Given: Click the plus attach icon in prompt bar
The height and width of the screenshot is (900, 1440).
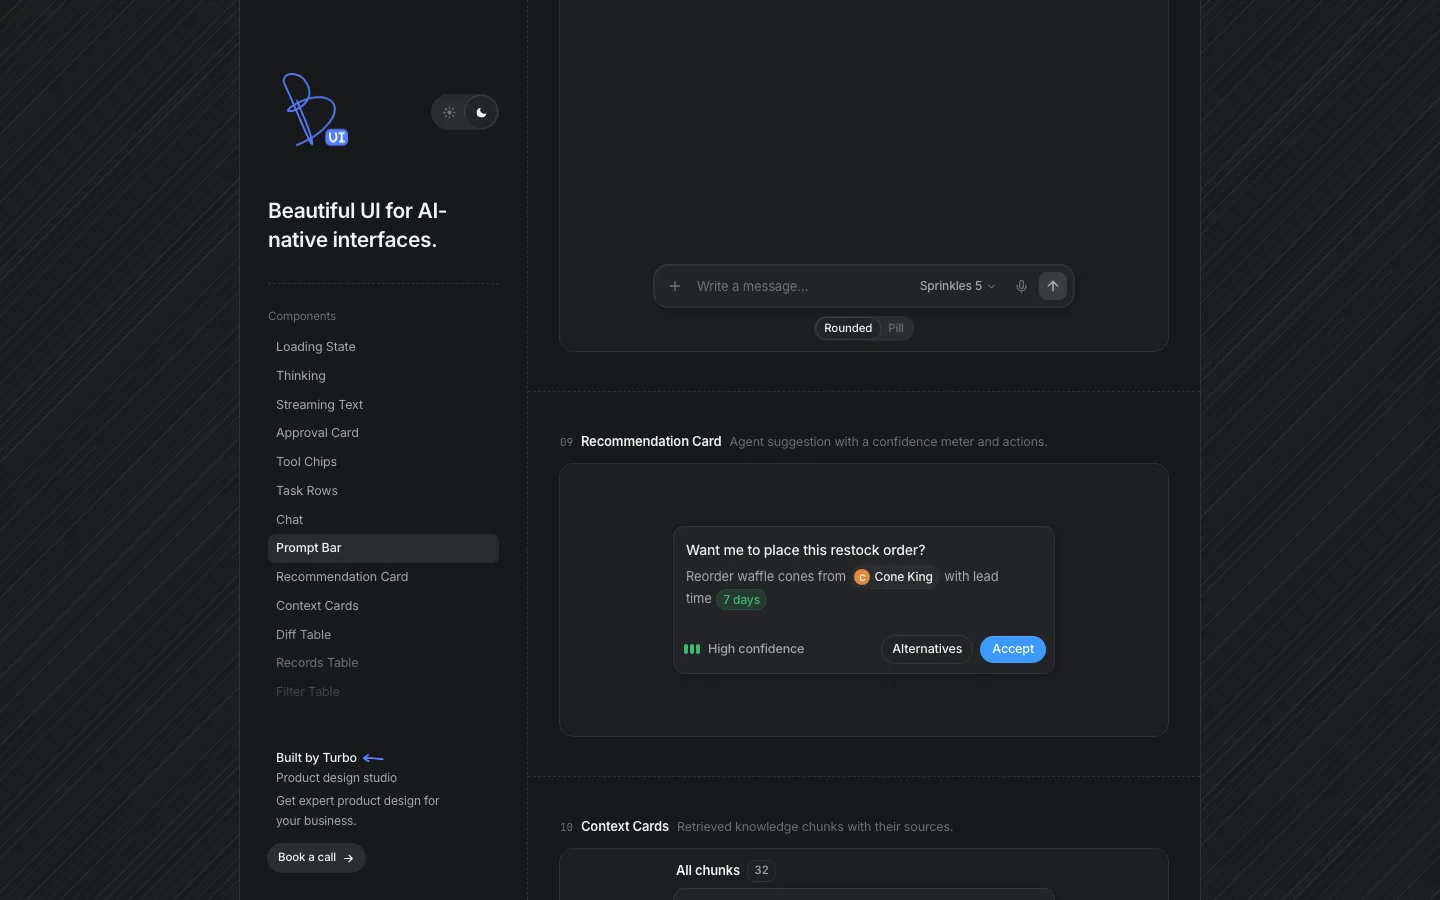Looking at the screenshot, I should 675,286.
